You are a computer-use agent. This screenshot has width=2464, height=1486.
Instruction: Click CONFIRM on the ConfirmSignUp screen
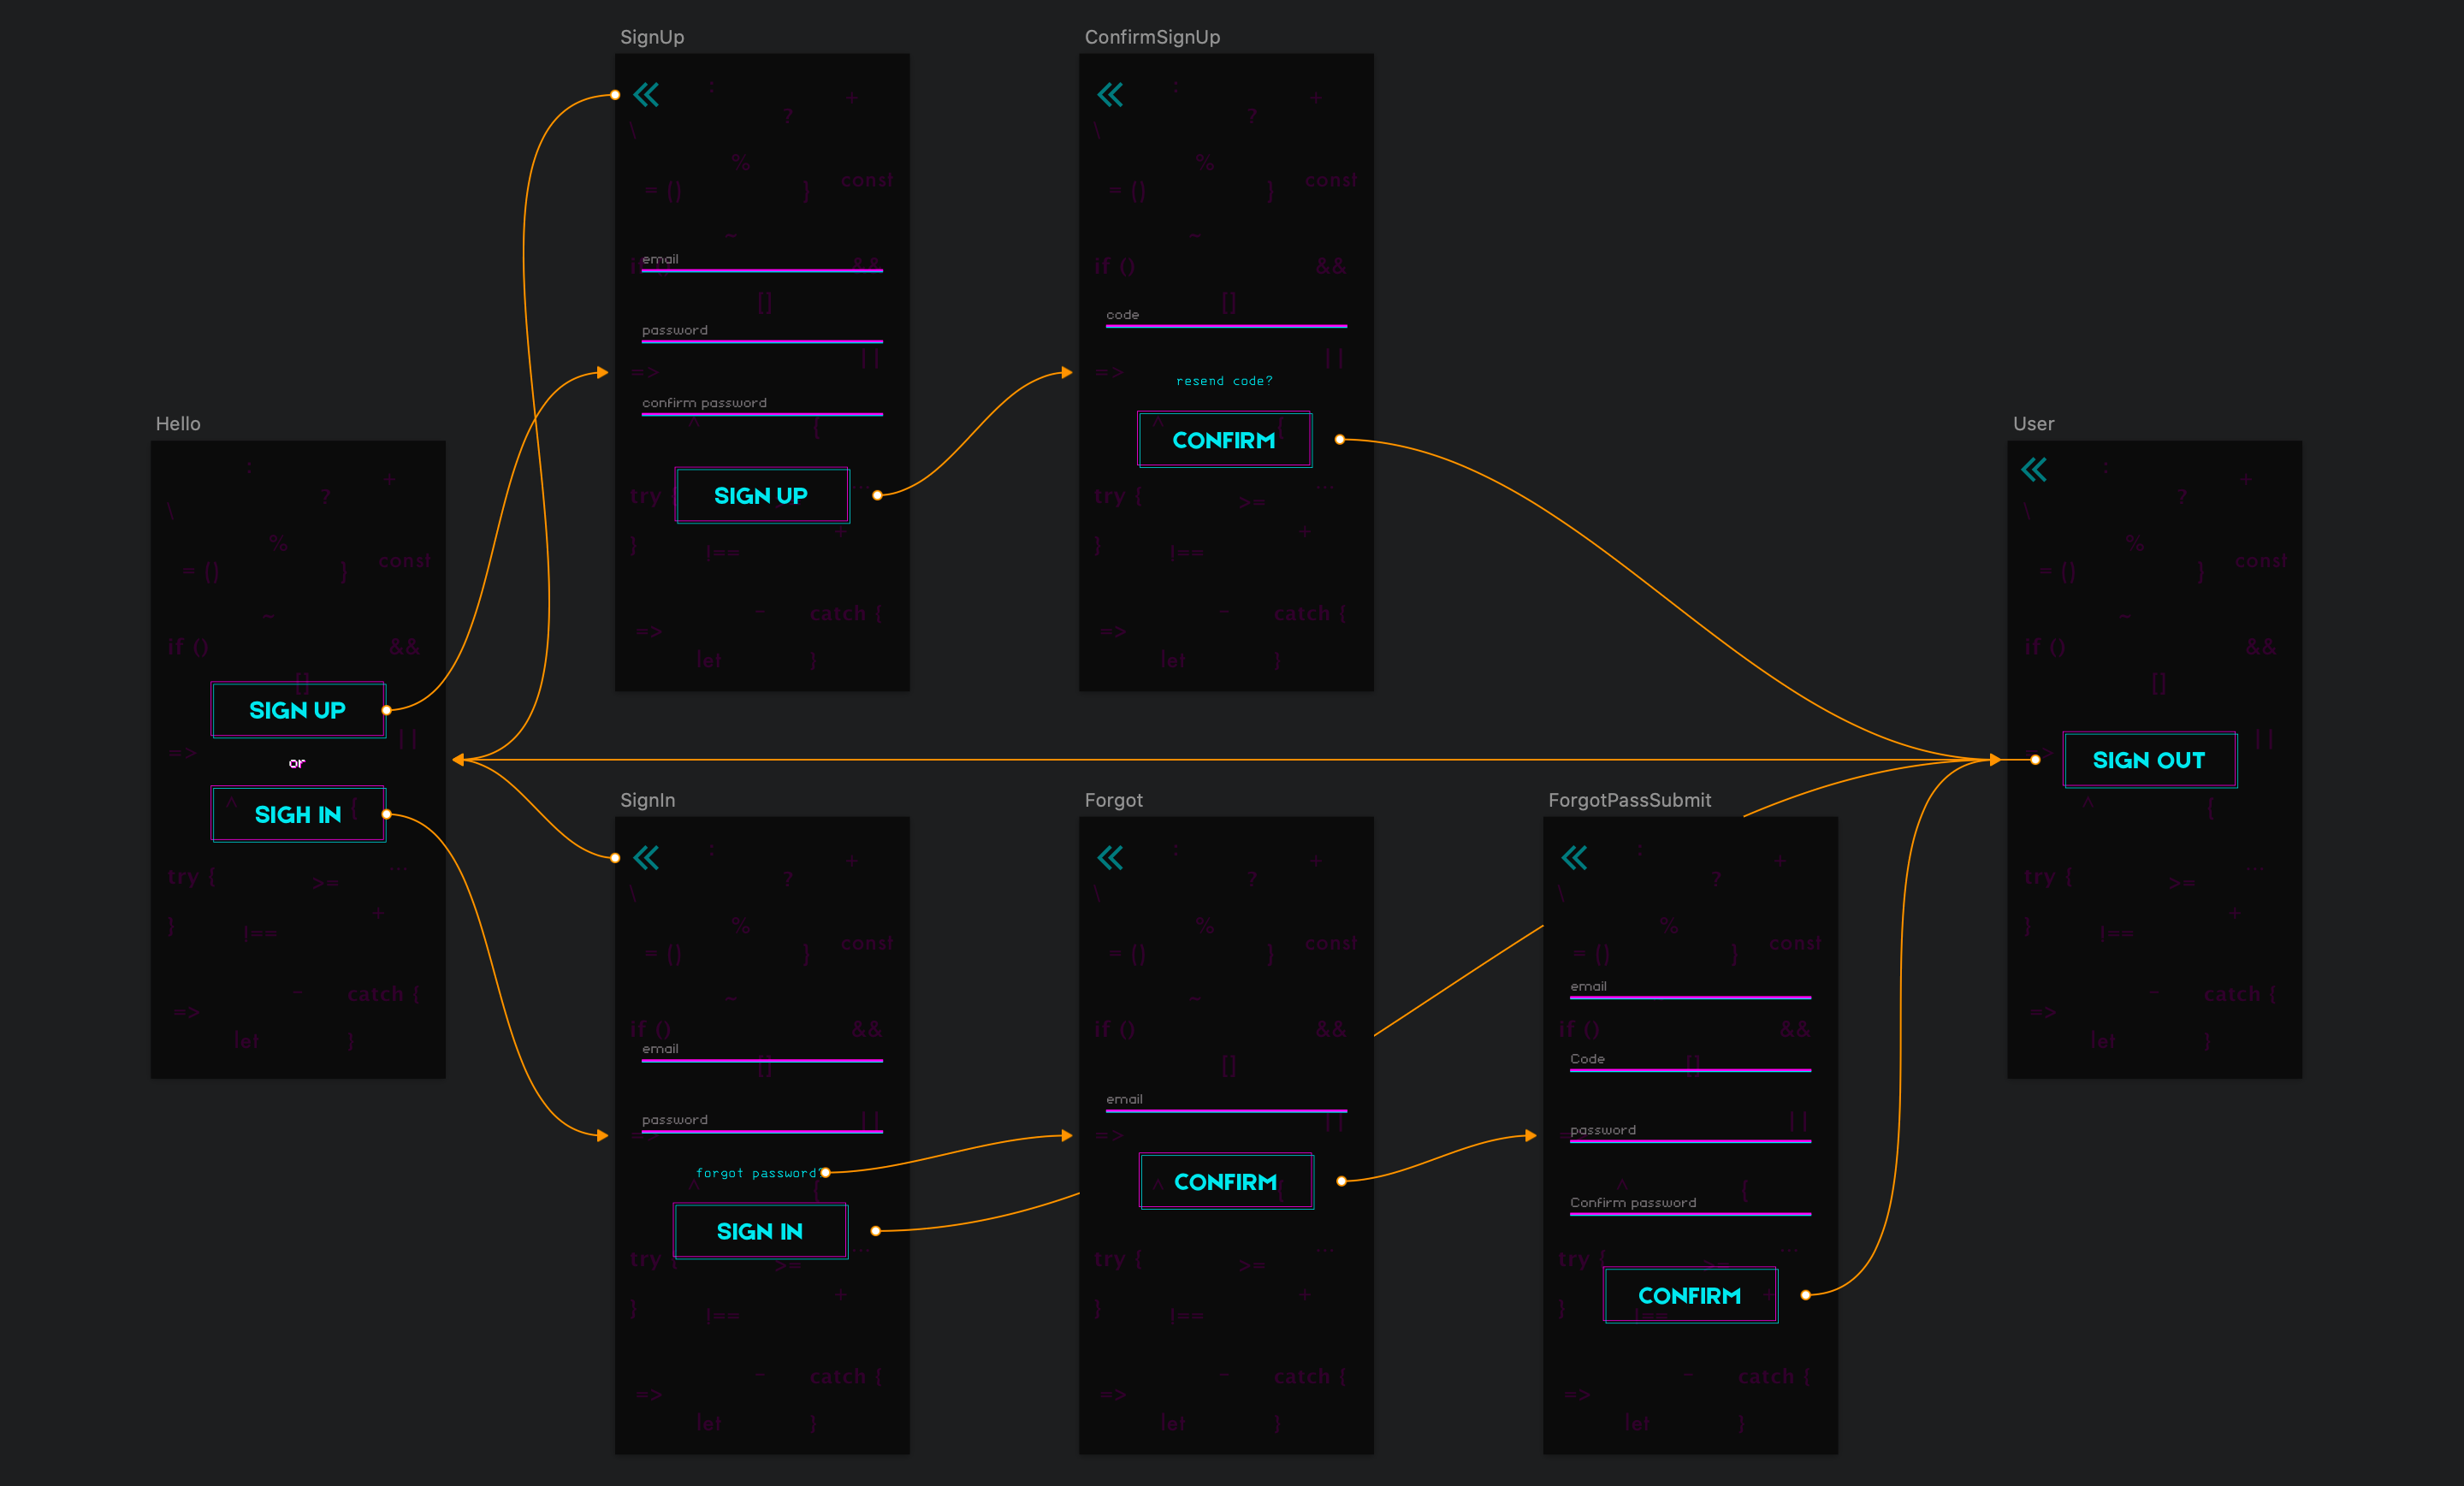1224,439
